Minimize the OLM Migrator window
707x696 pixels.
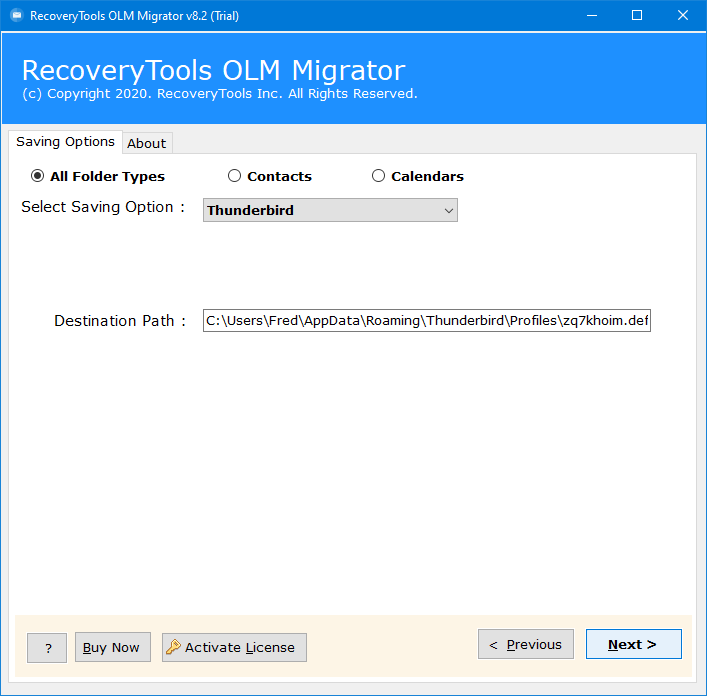pos(592,15)
